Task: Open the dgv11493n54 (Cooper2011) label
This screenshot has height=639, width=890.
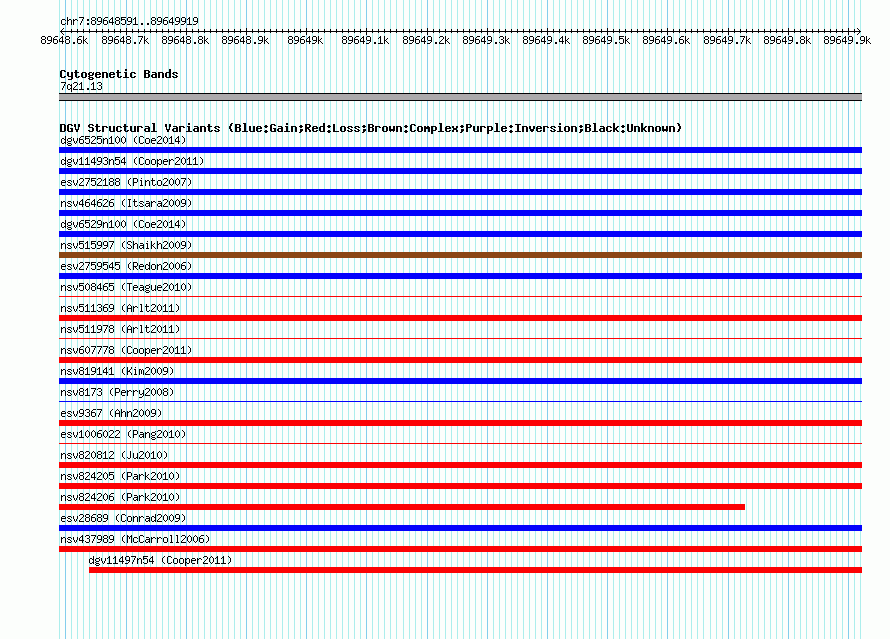Action: [x=132, y=161]
